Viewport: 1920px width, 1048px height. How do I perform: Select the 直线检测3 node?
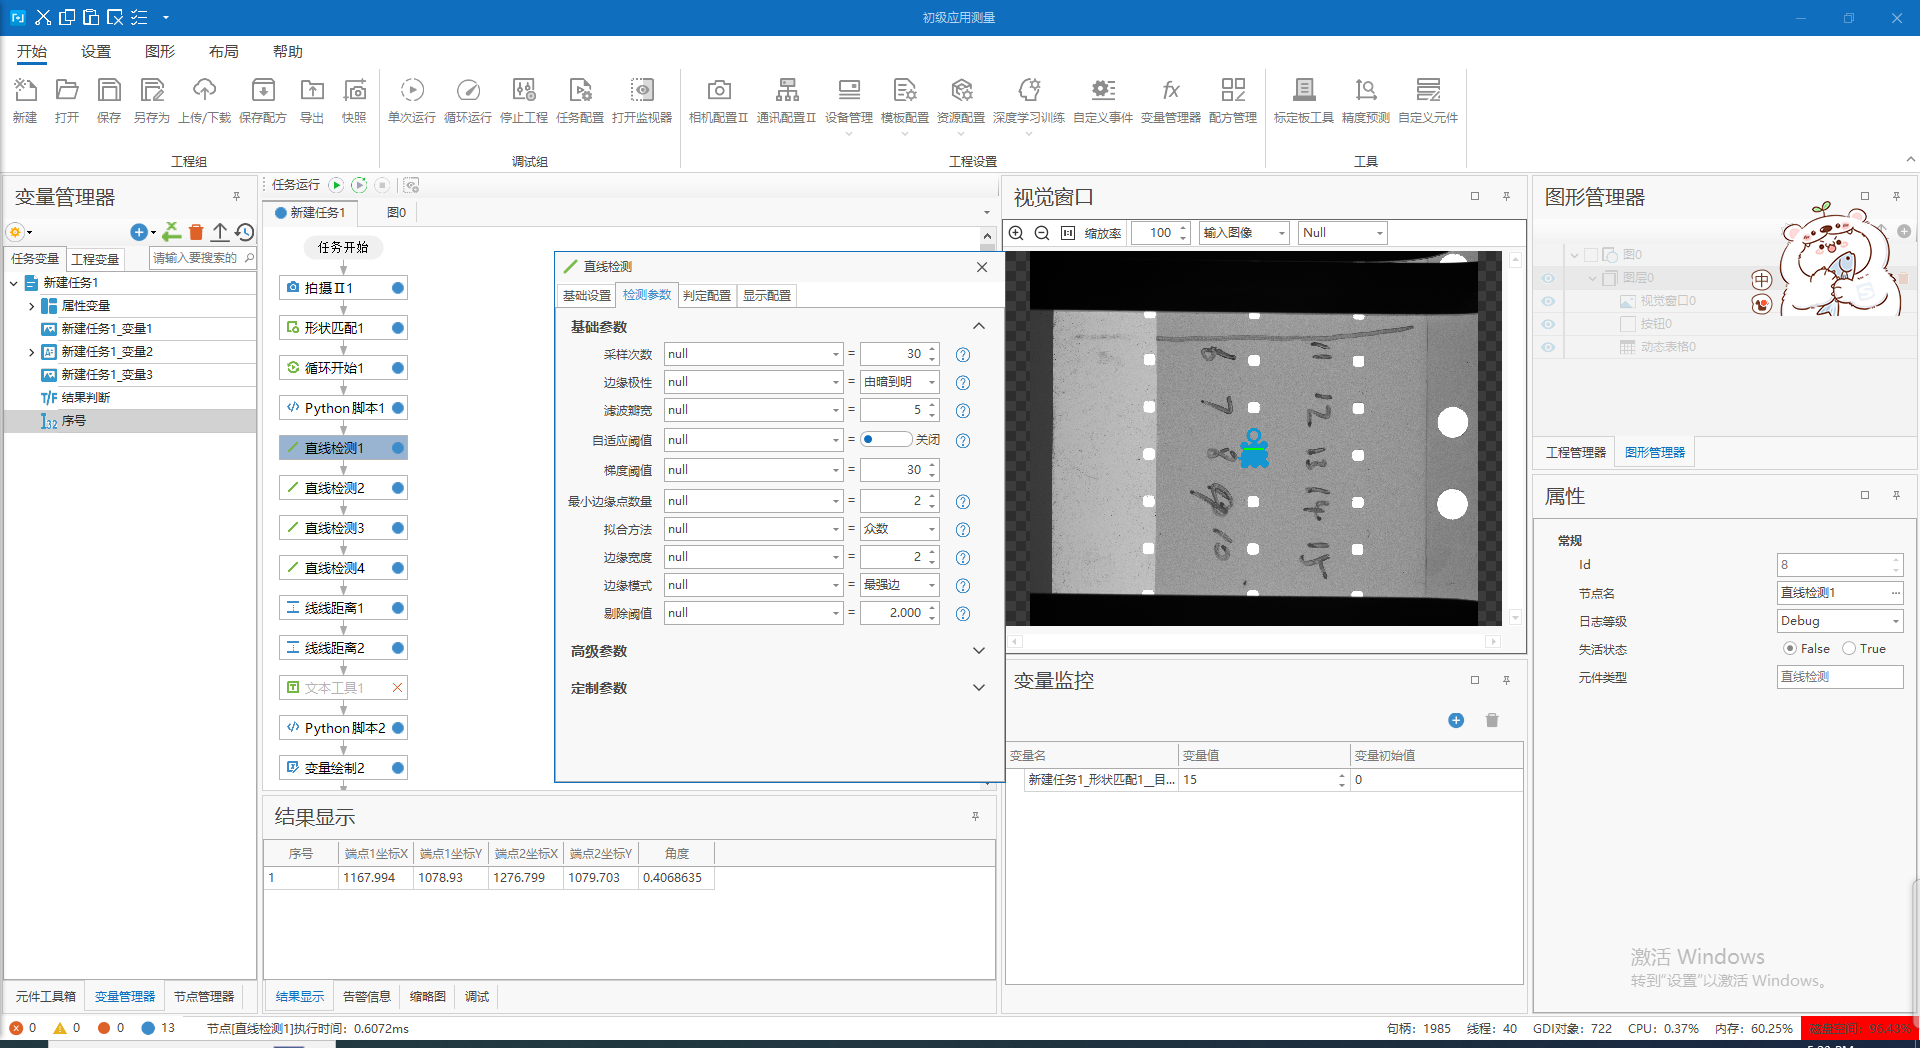click(x=343, y=528)
